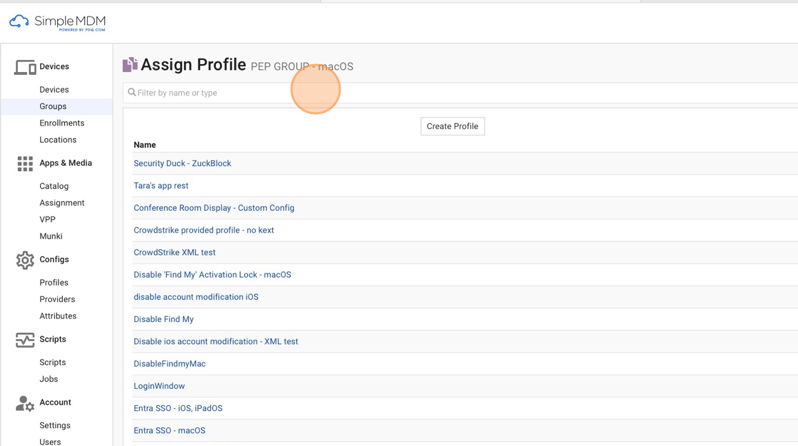Image resolution: width=798 pixels, height=446 pixels.
Task: Open Assignment in the sidebar
Action: (62, 203)
